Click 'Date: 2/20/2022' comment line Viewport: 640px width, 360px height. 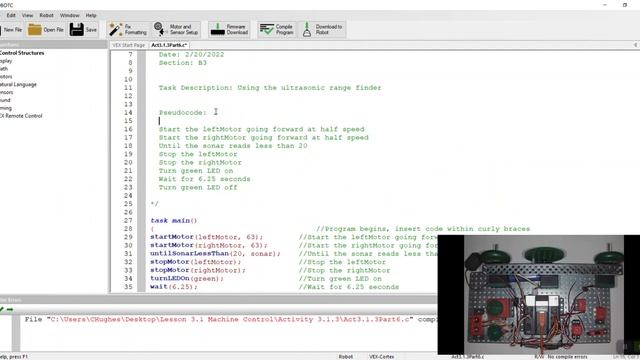tap(191, 55)
